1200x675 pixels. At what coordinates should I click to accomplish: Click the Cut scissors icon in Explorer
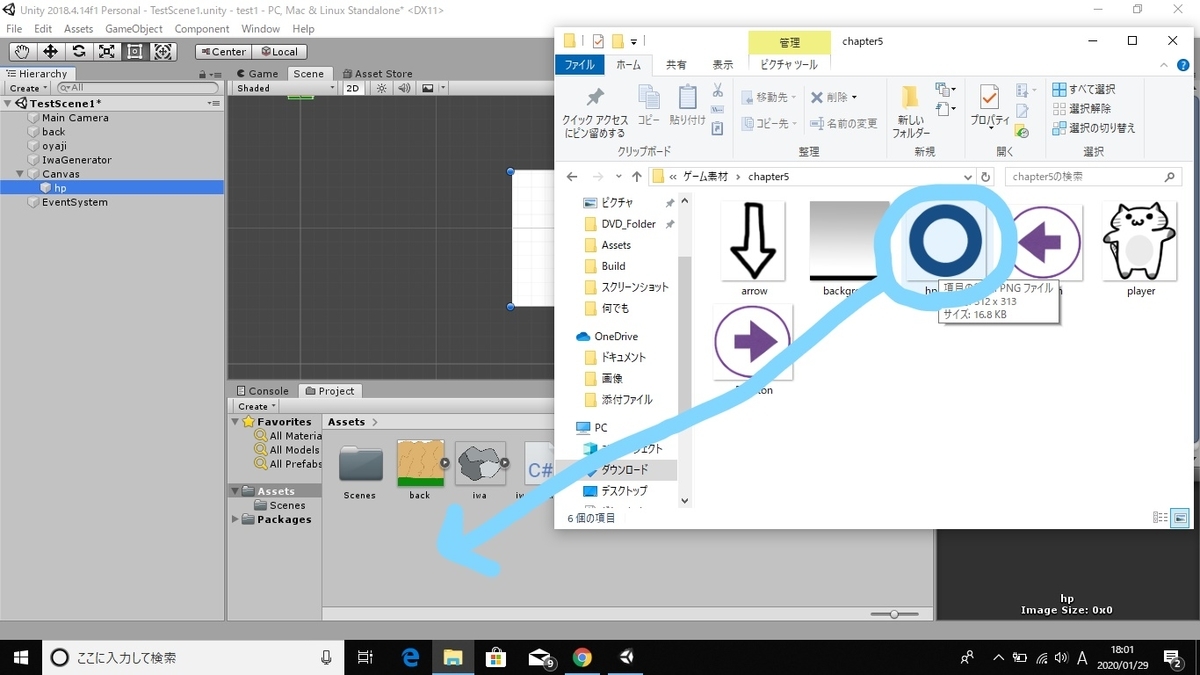[717, 90]
